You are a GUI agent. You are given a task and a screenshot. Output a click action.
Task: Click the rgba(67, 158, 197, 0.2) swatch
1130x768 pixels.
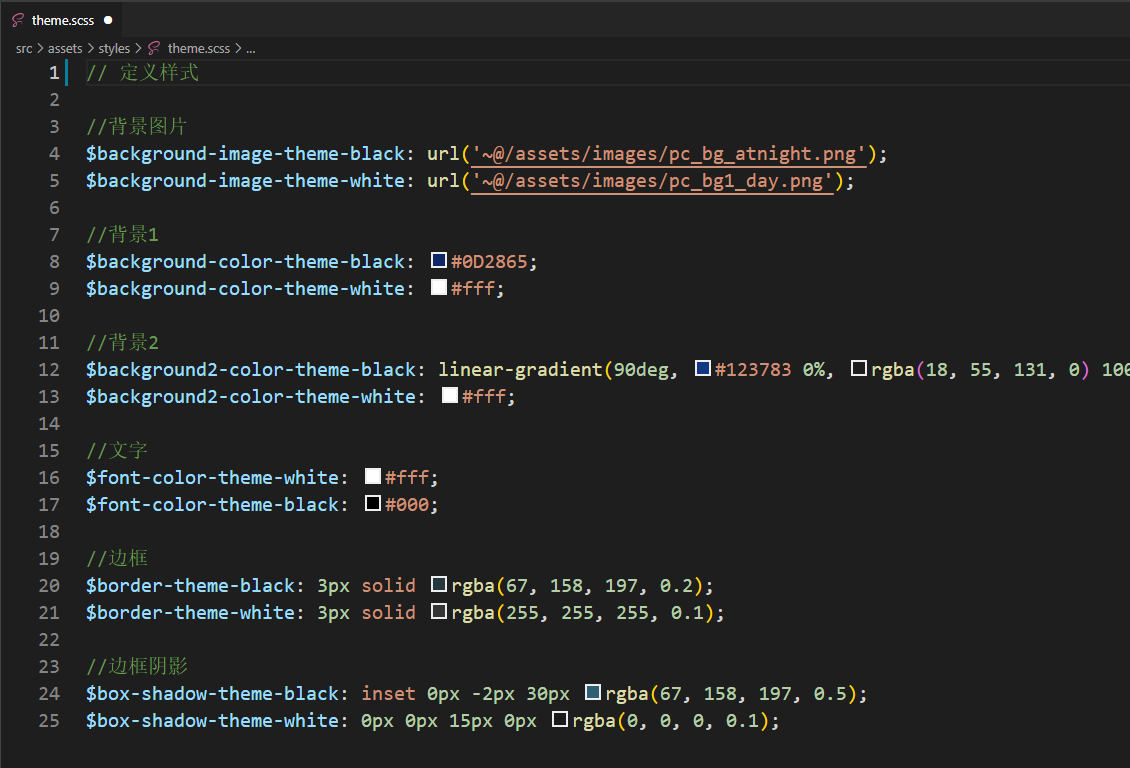click(439, 584)
